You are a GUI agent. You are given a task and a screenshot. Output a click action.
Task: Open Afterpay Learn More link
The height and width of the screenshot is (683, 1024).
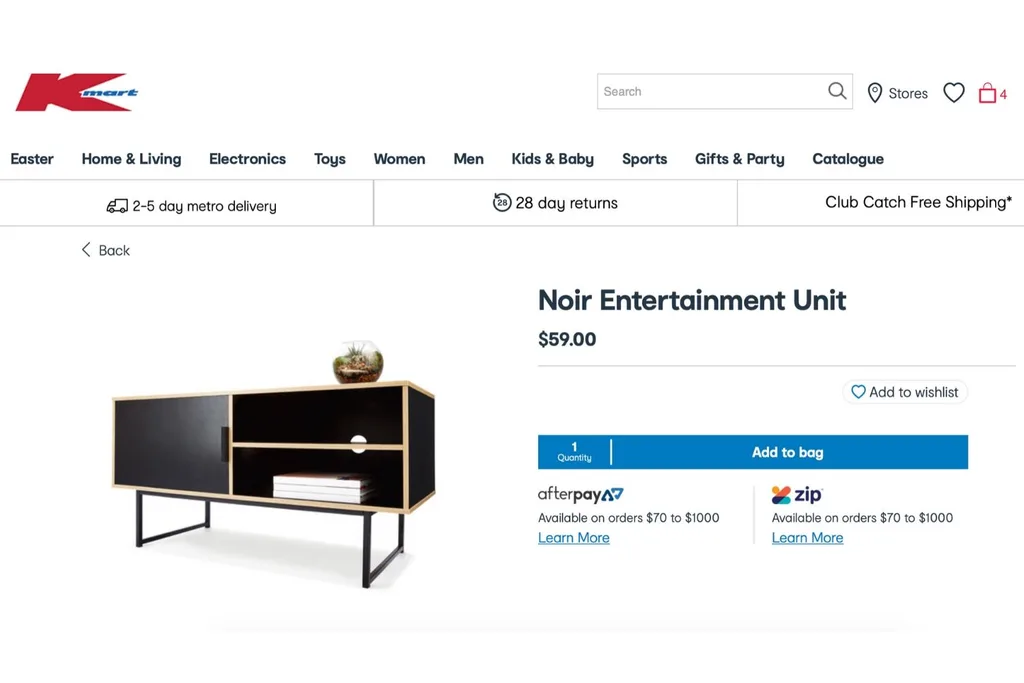coord(573,538)
